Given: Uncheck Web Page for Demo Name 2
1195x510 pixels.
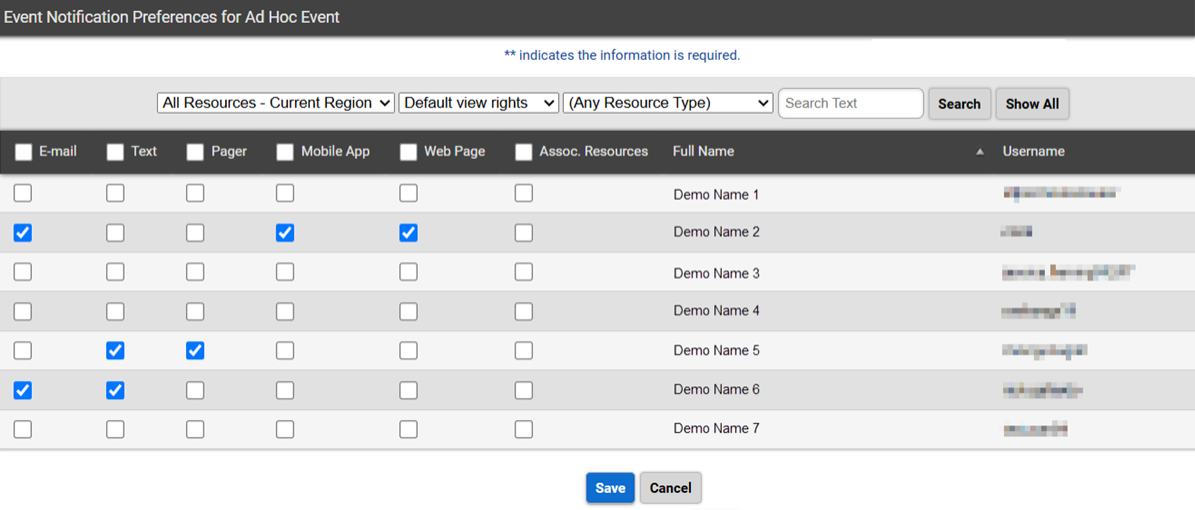Looking at the screenshot, I should [x=408, y=233].
